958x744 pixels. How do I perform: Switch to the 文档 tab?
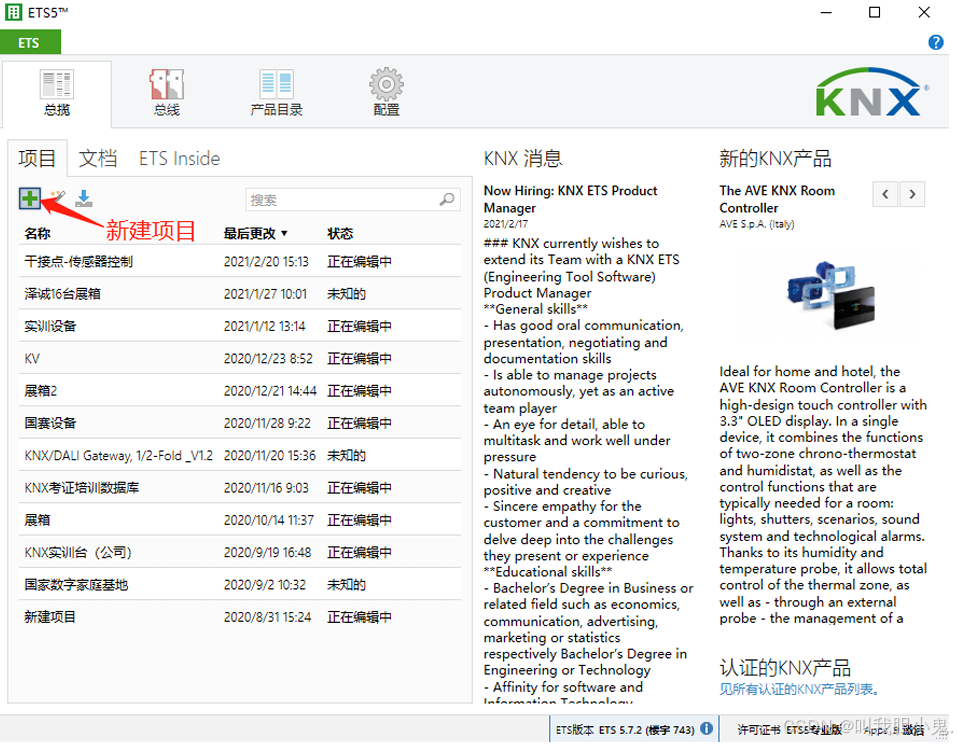coord(98,158)
